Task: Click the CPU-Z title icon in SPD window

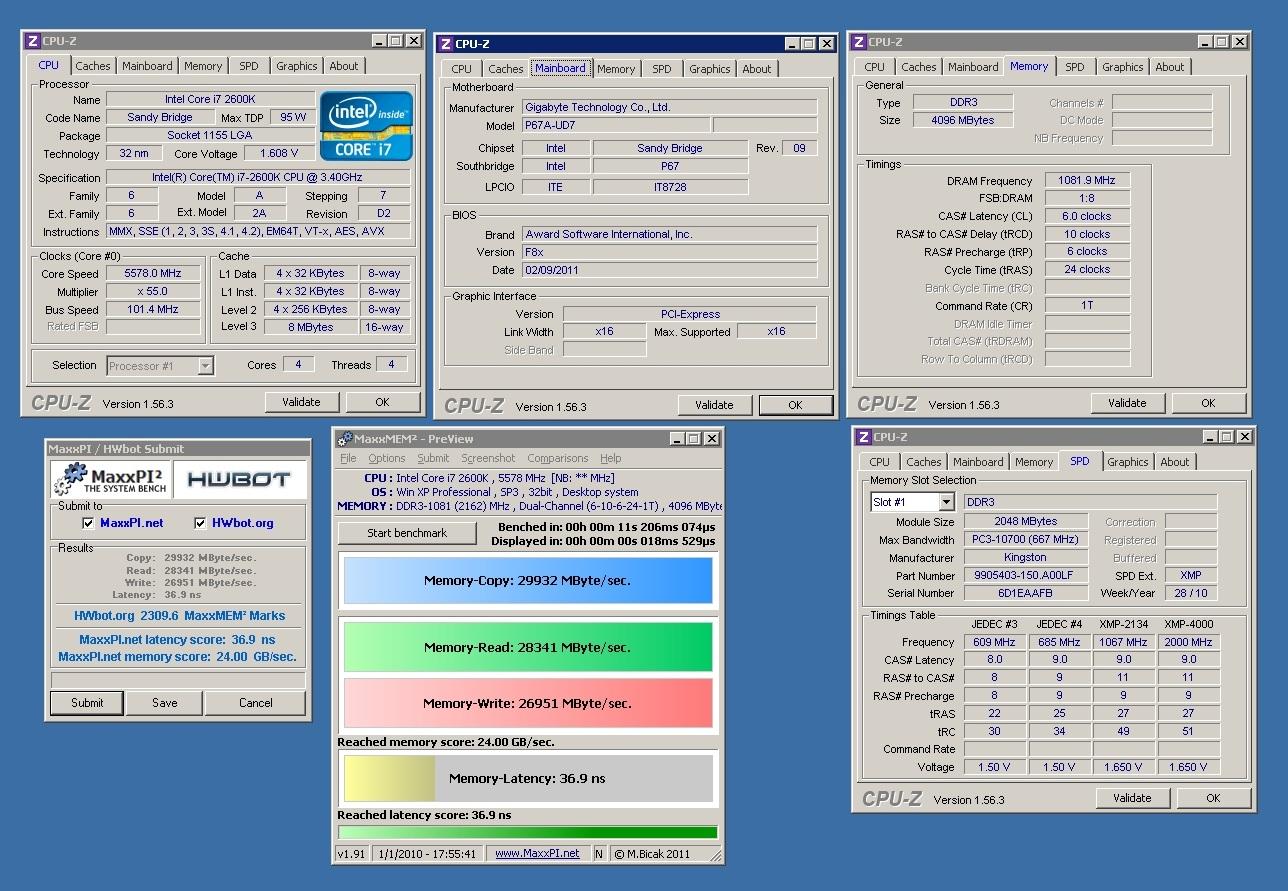Action: [862, 436]
